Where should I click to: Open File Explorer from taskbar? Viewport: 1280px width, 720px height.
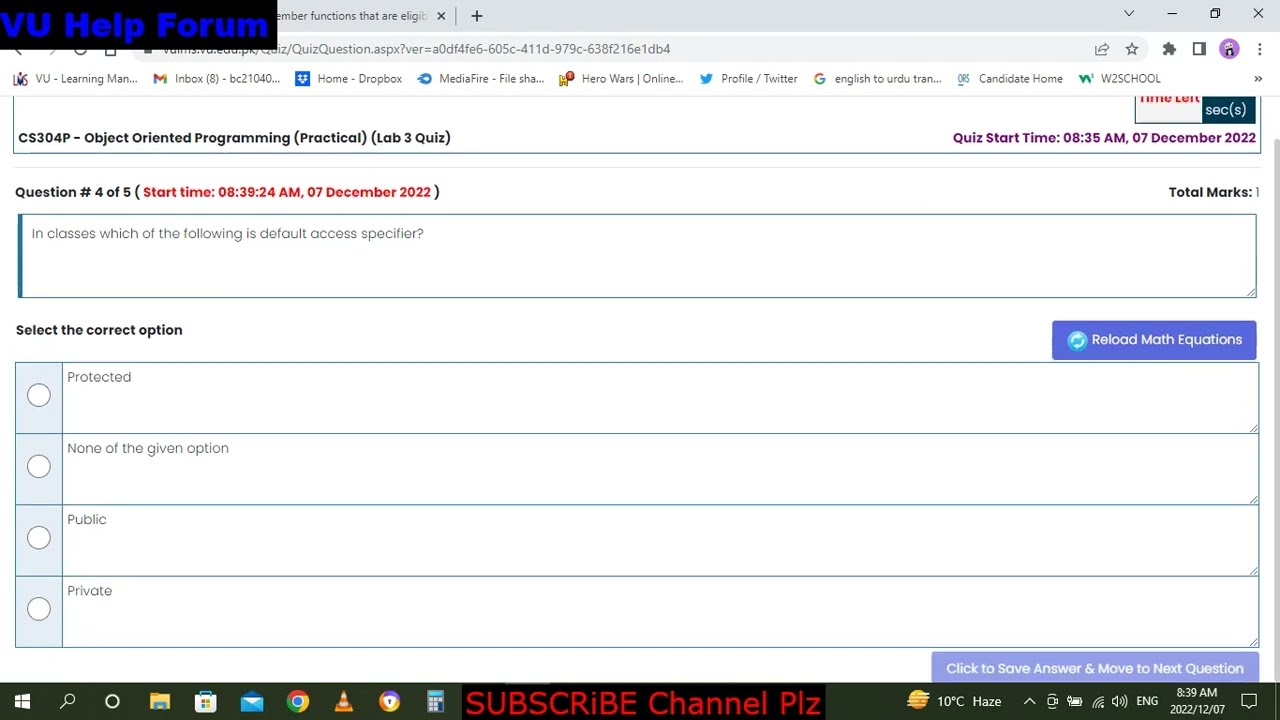pyautogui.click(x=160, y=702)
